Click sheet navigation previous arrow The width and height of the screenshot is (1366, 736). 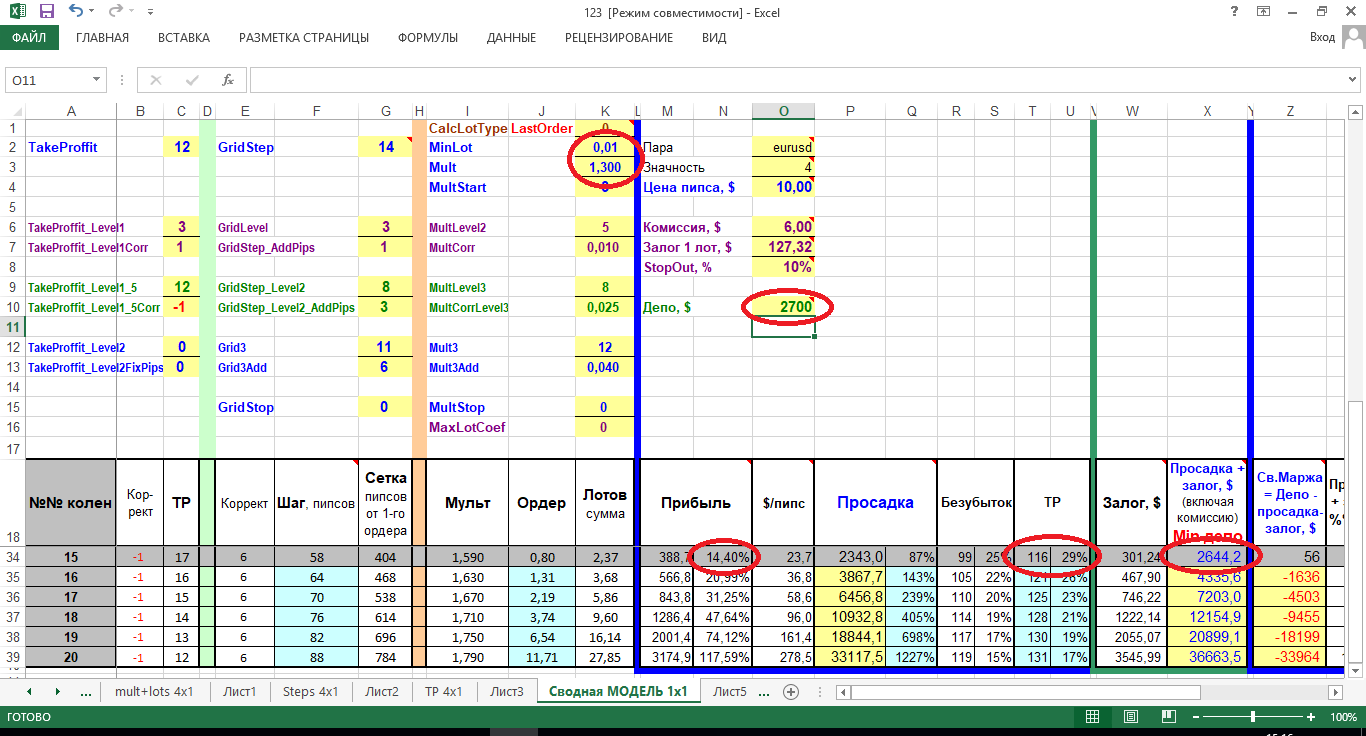29,691
